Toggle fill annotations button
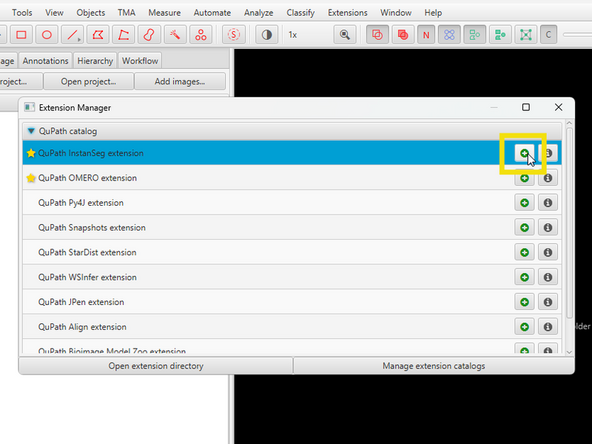The image size is (592, 444). (x=403, y=35)
